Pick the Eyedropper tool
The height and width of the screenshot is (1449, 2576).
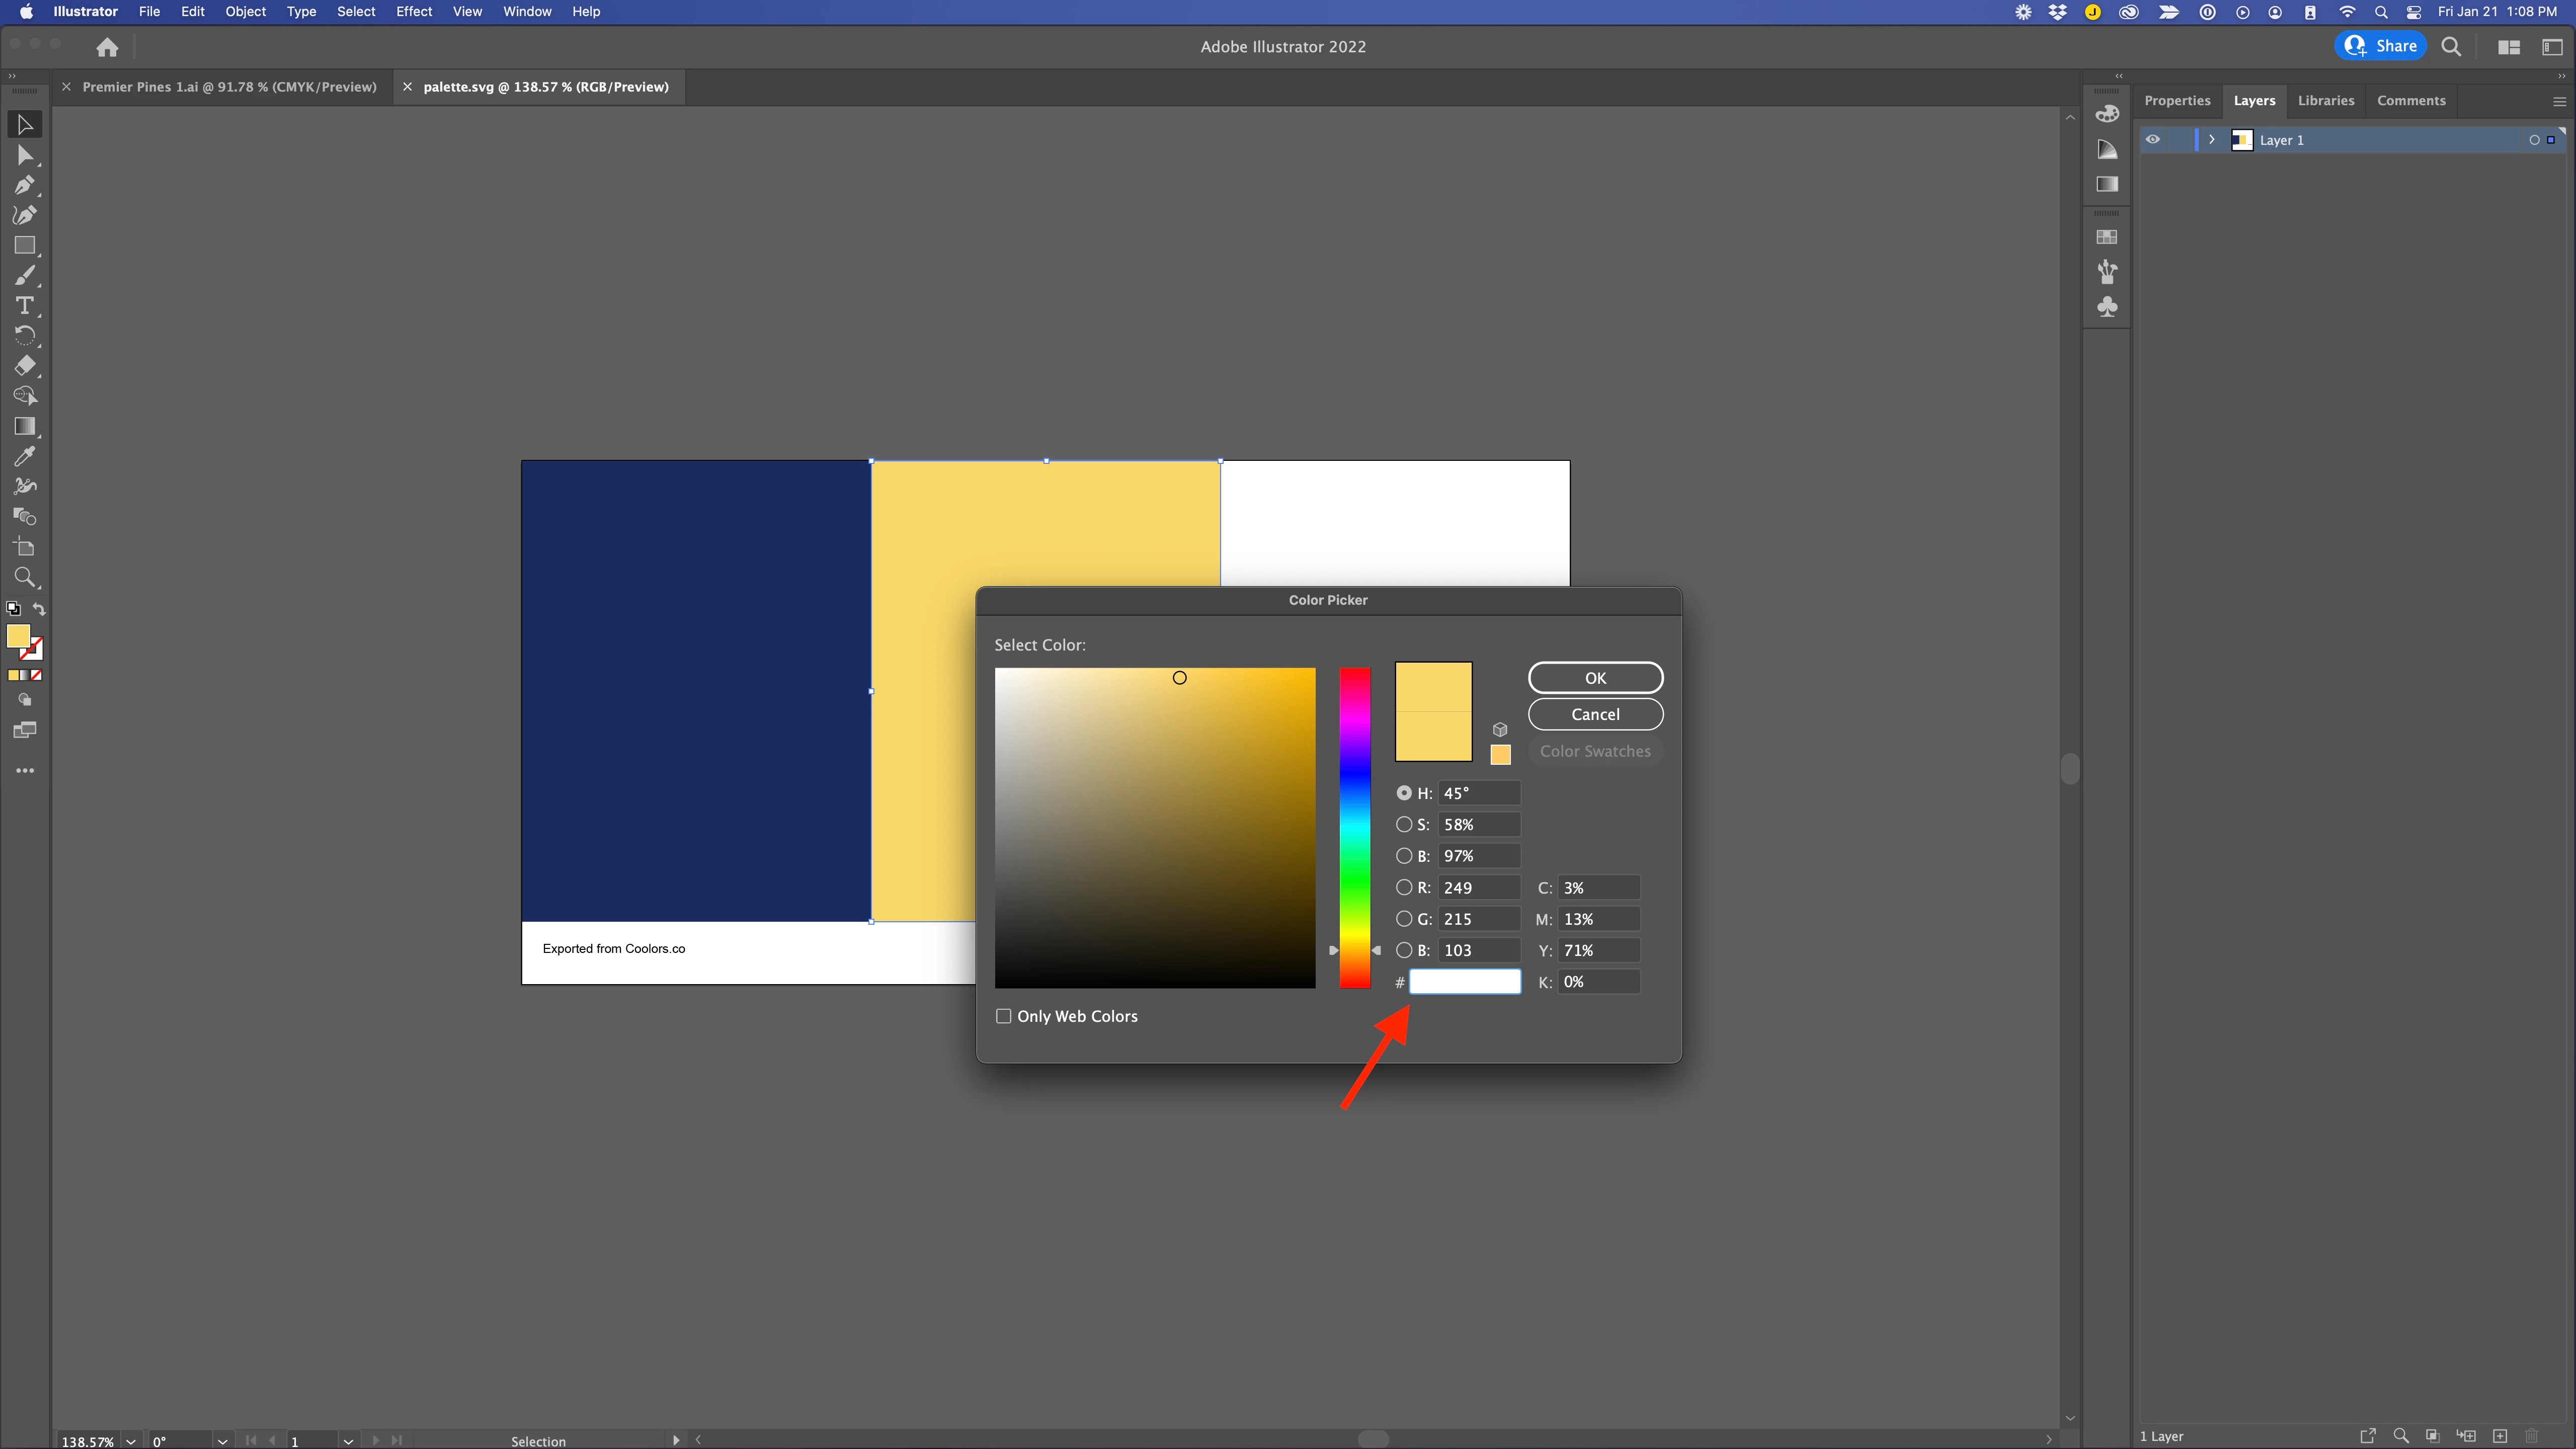(24, 456)
